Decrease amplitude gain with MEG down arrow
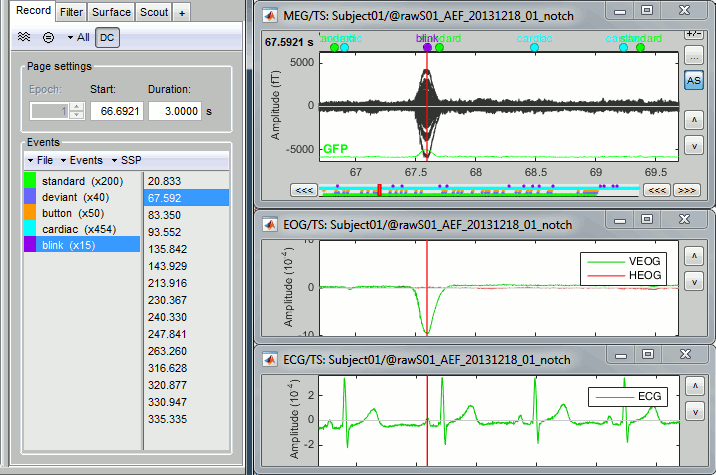Screen dimensions: 716x475 coord(693,147)
